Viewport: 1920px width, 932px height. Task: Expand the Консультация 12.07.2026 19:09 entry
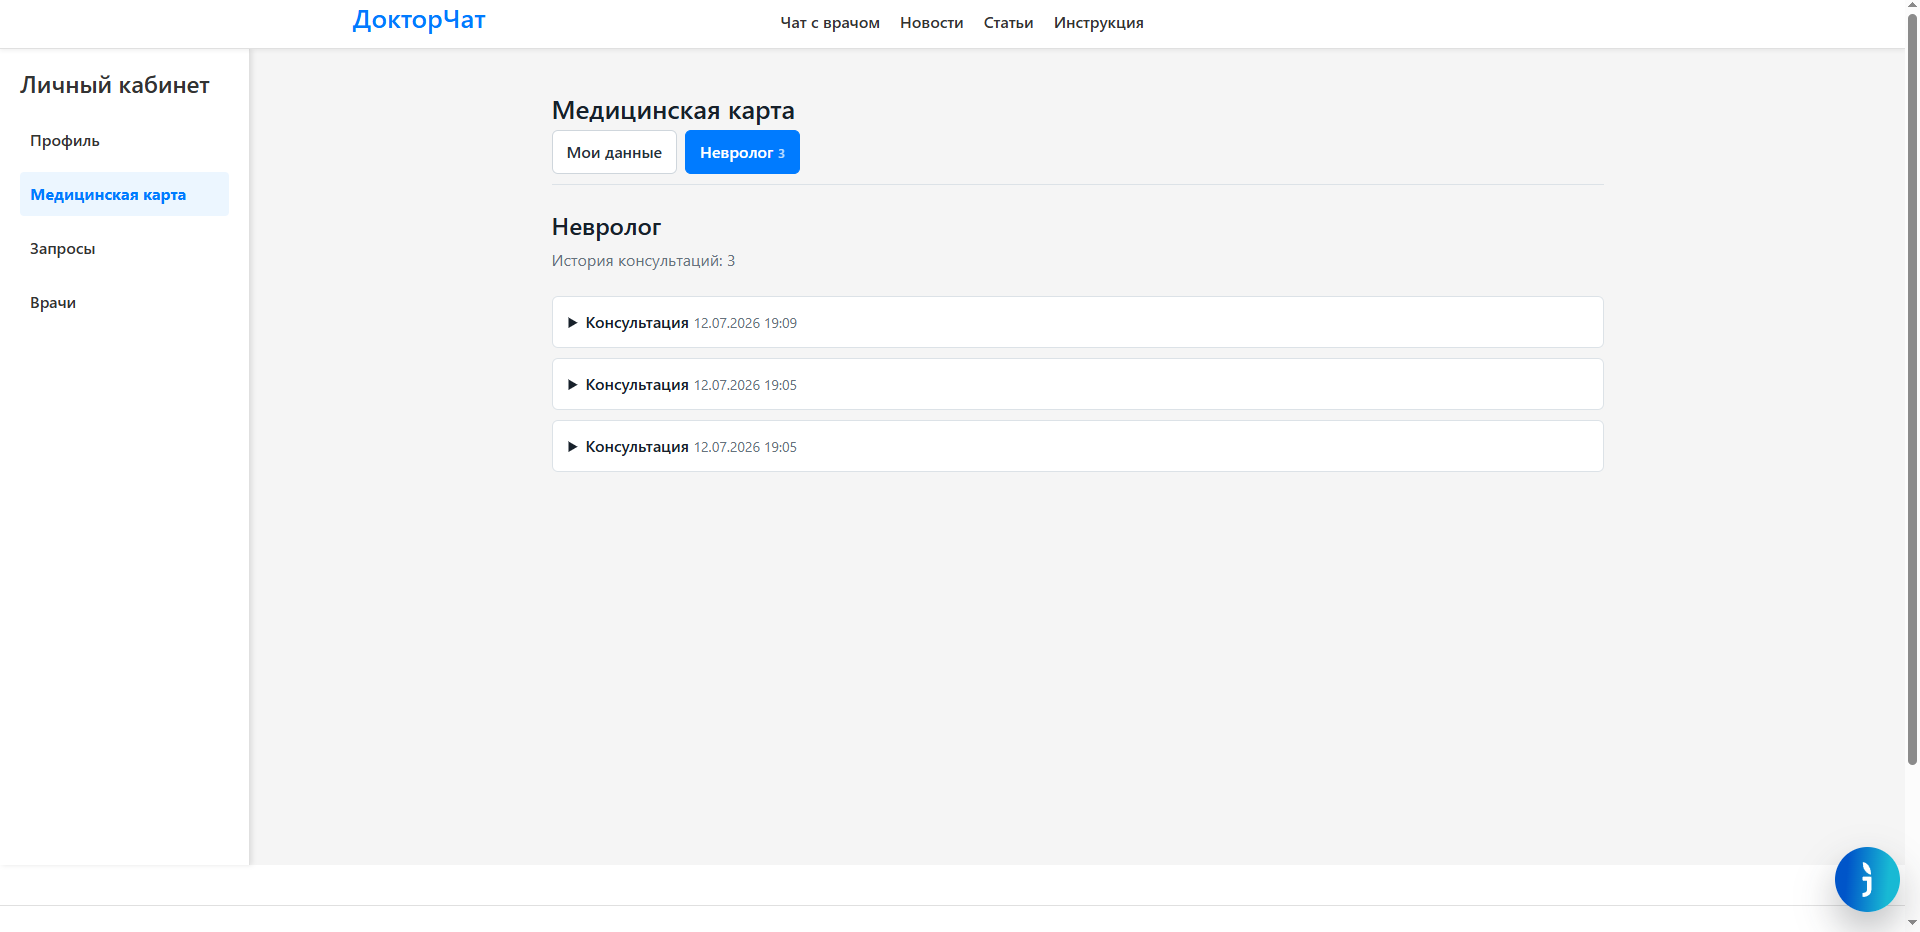[x=1077, y=322]
